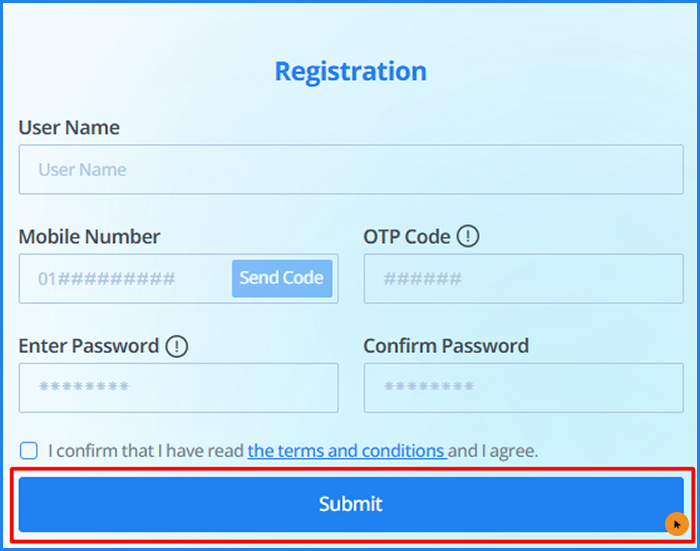
Task: Click the Confirm Password input field
Action: click(x=523, y=388)
